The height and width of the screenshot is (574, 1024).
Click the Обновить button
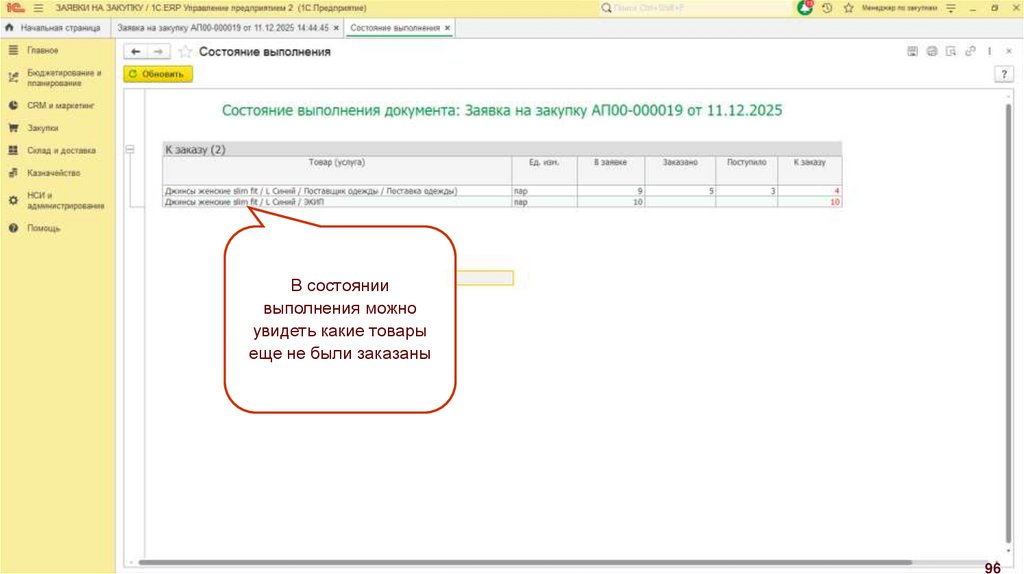[158, 74]
